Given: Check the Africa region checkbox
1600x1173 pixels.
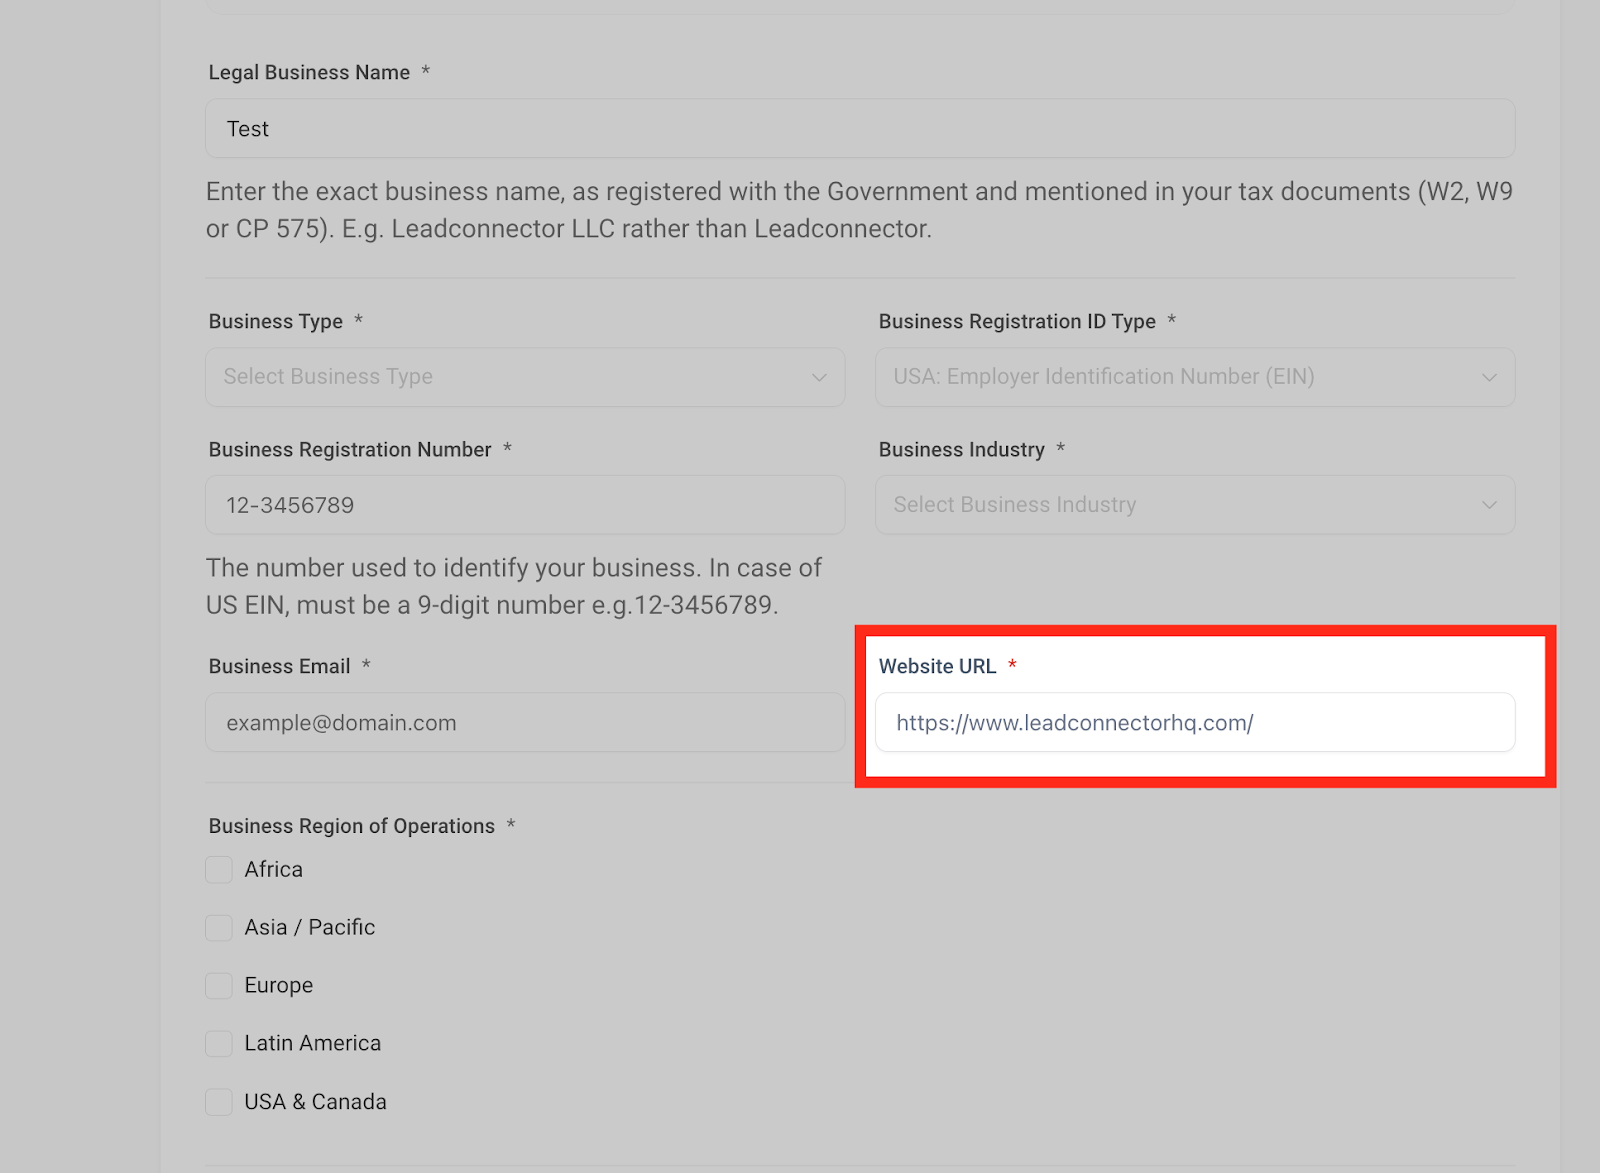Looking at the screenshot, I should (x=219, y=870).
